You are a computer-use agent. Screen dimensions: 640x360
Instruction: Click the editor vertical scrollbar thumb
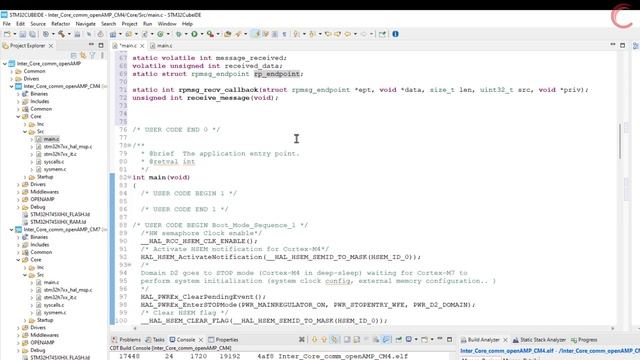pos(620,141)
